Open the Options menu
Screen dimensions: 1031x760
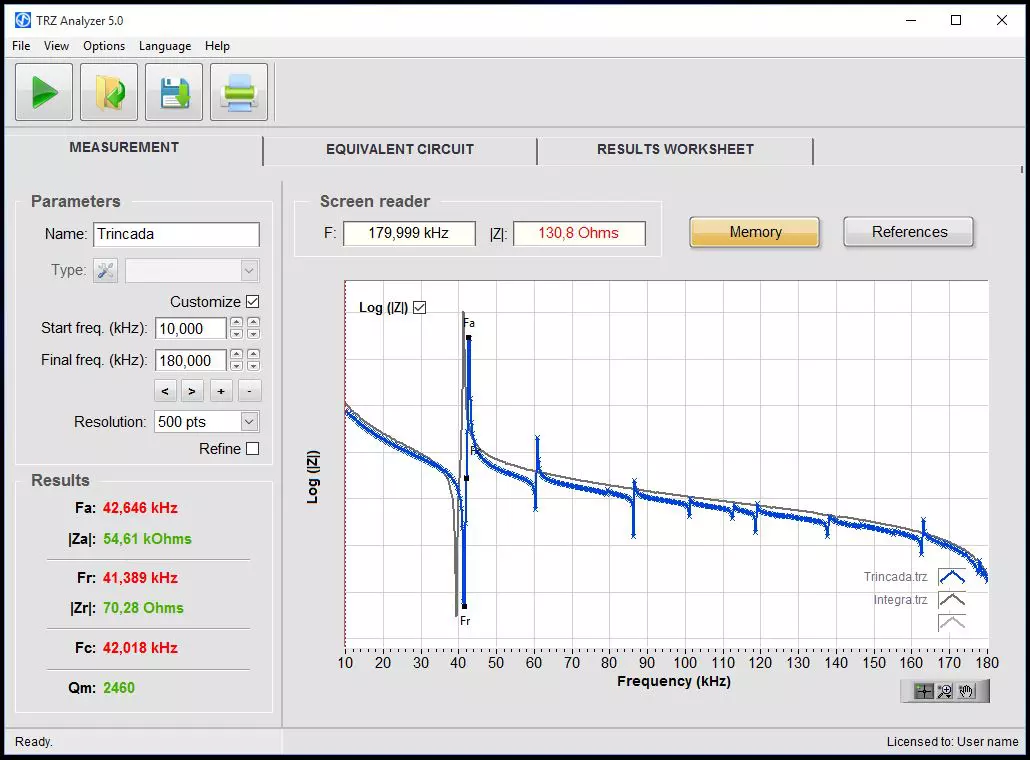(104, 46)
